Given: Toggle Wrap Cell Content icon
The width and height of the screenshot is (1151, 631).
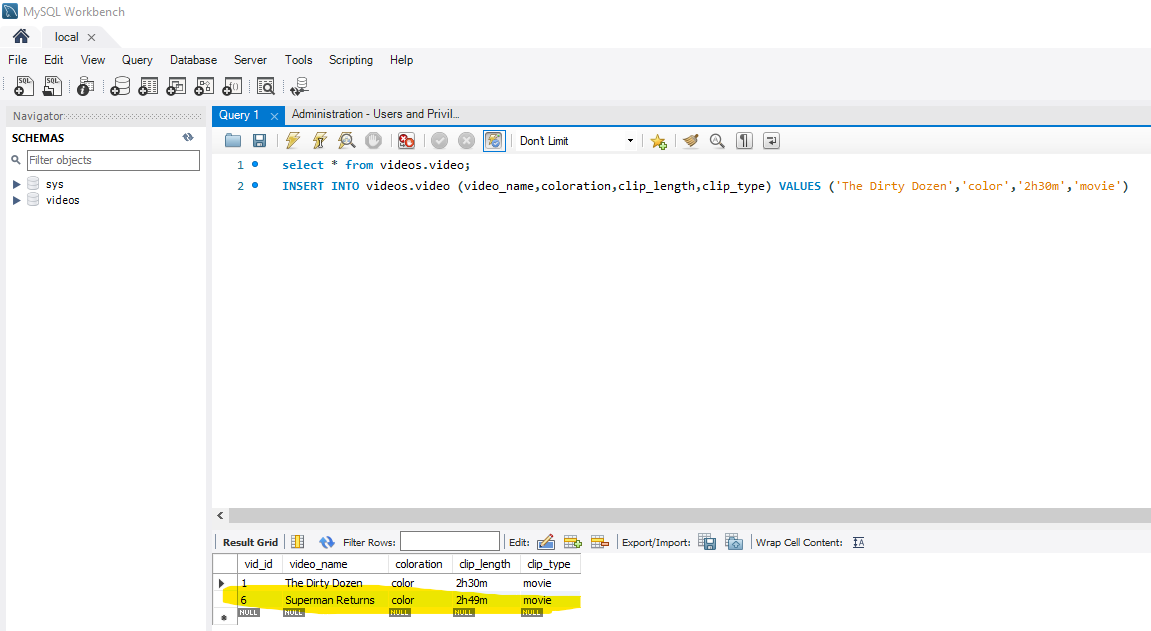Looking at the screenshot, I should pyautogui.click(x=859, y=542).
